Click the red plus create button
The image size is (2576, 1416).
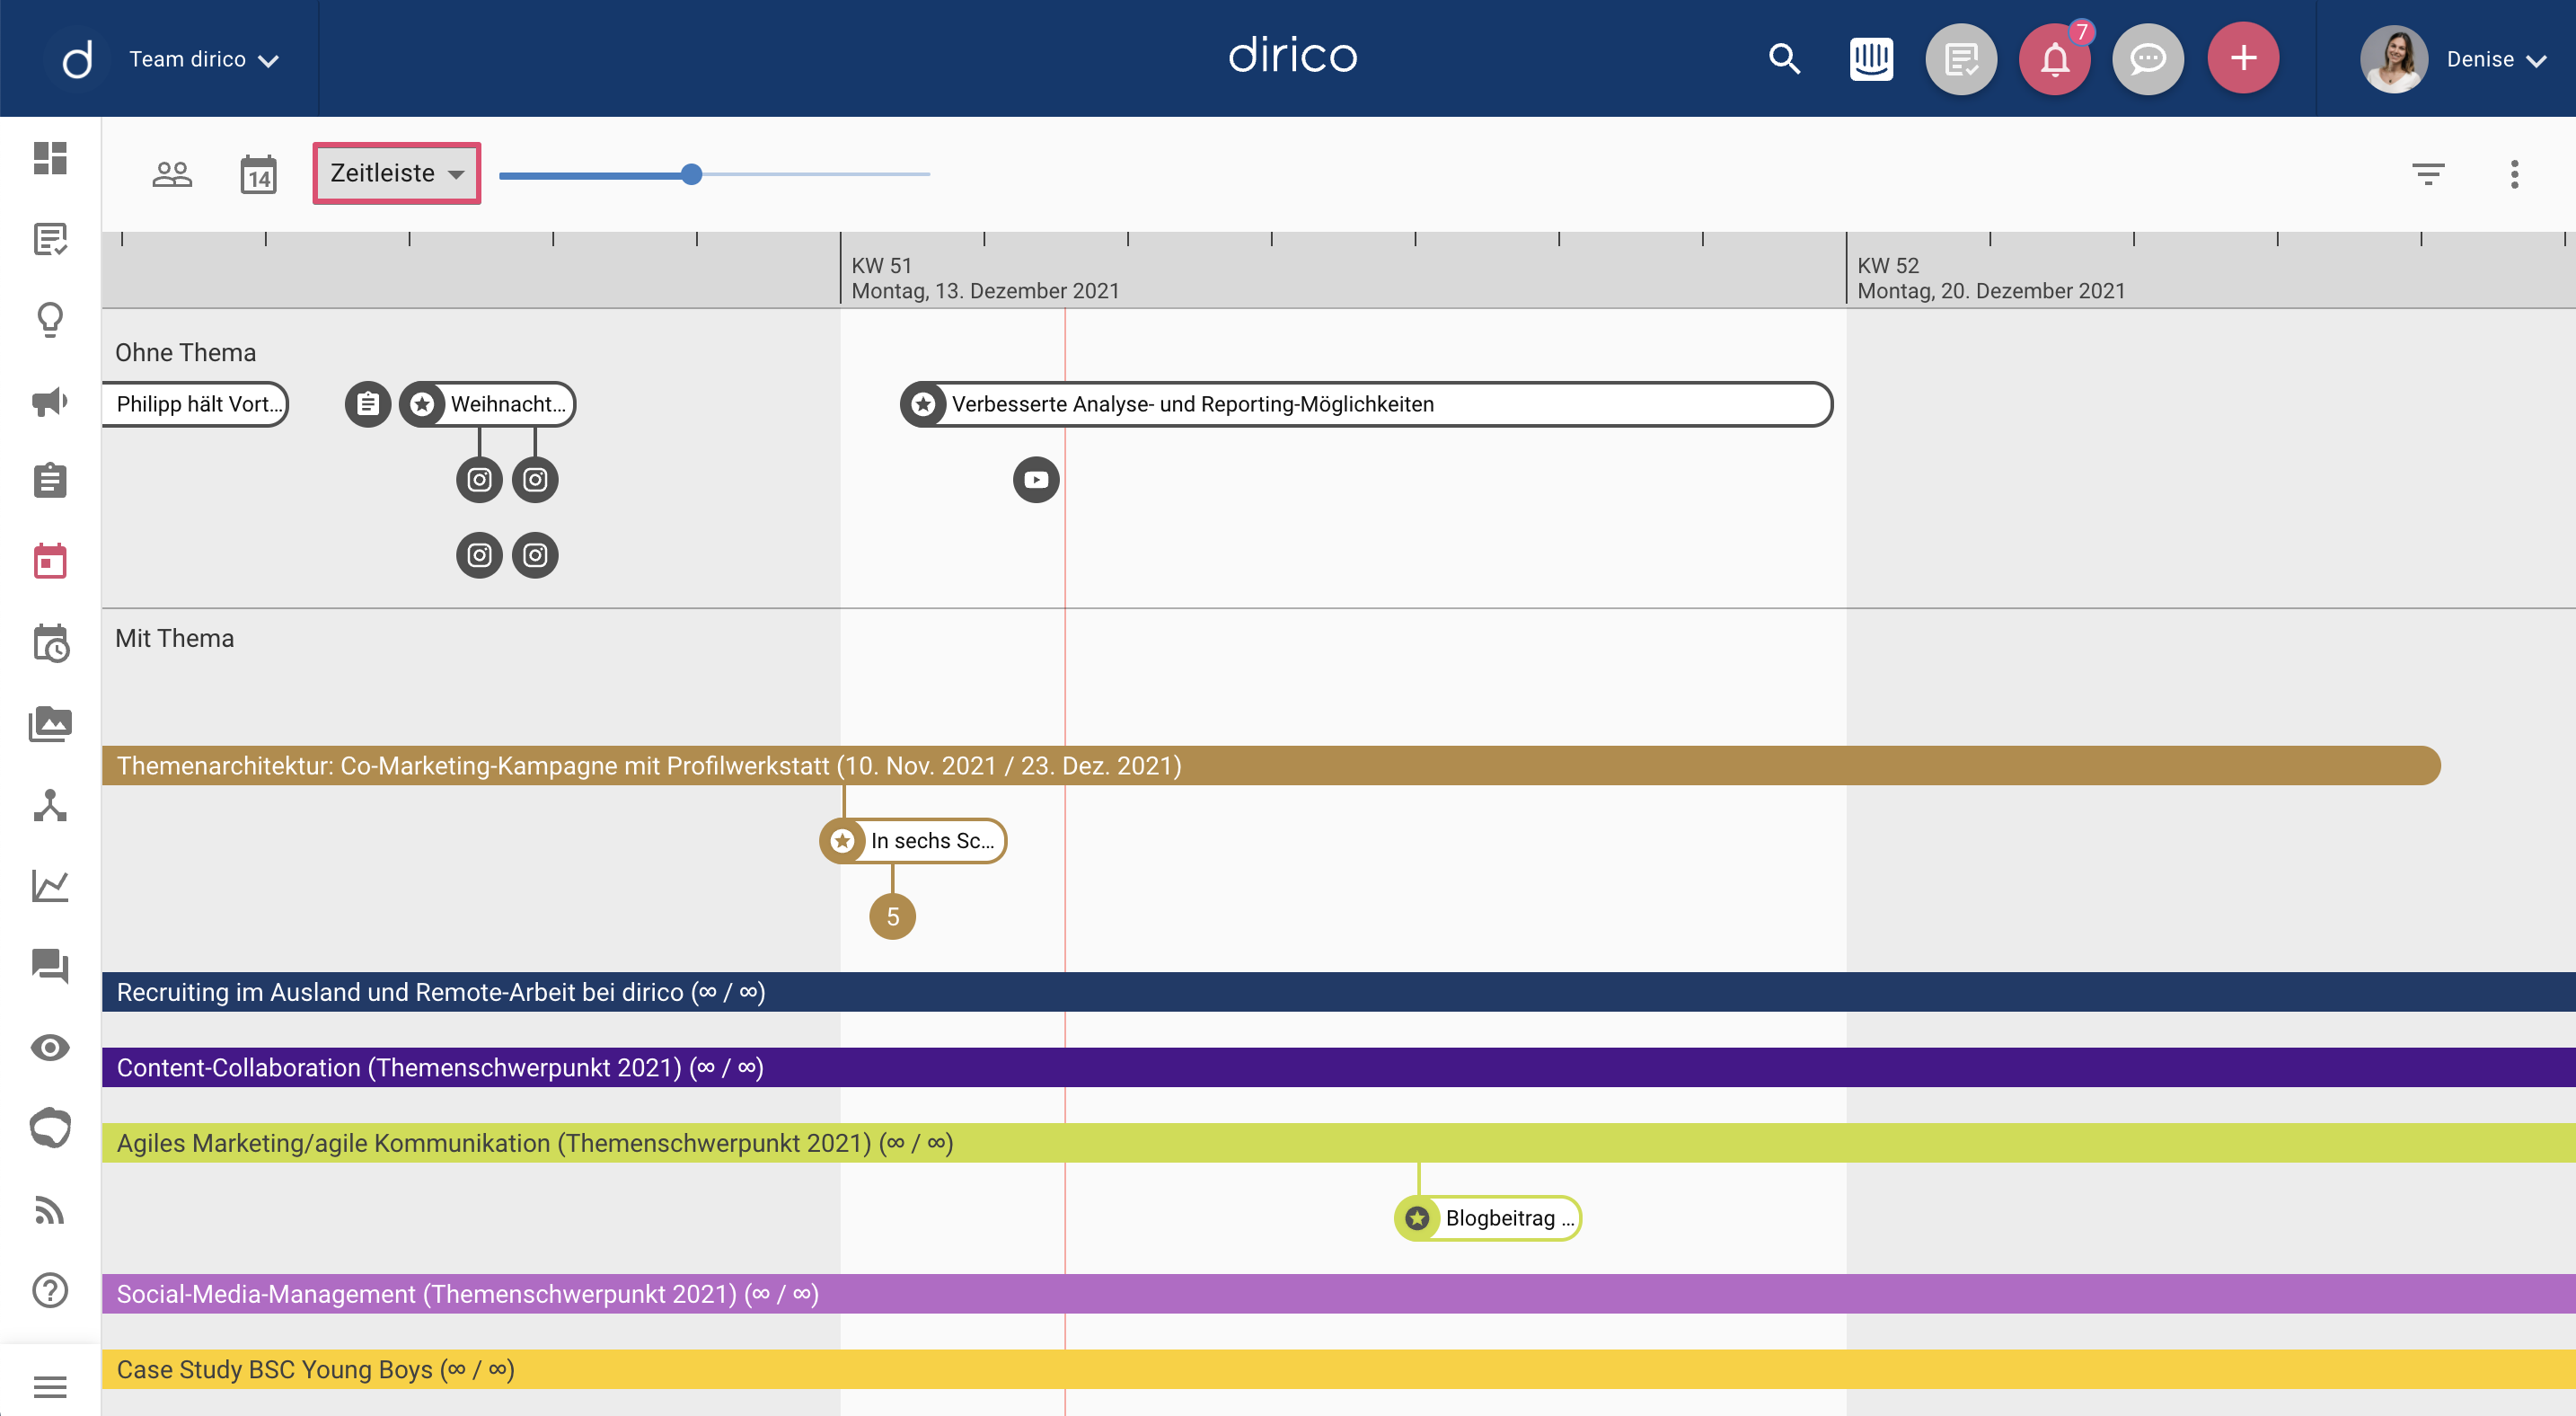tap(2243, 58)
